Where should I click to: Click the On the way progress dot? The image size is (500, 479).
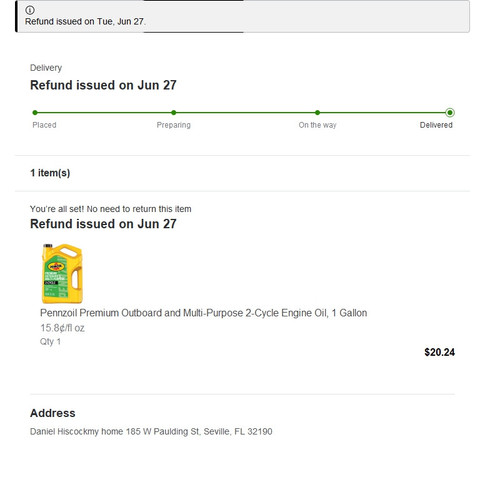[317, 113]
